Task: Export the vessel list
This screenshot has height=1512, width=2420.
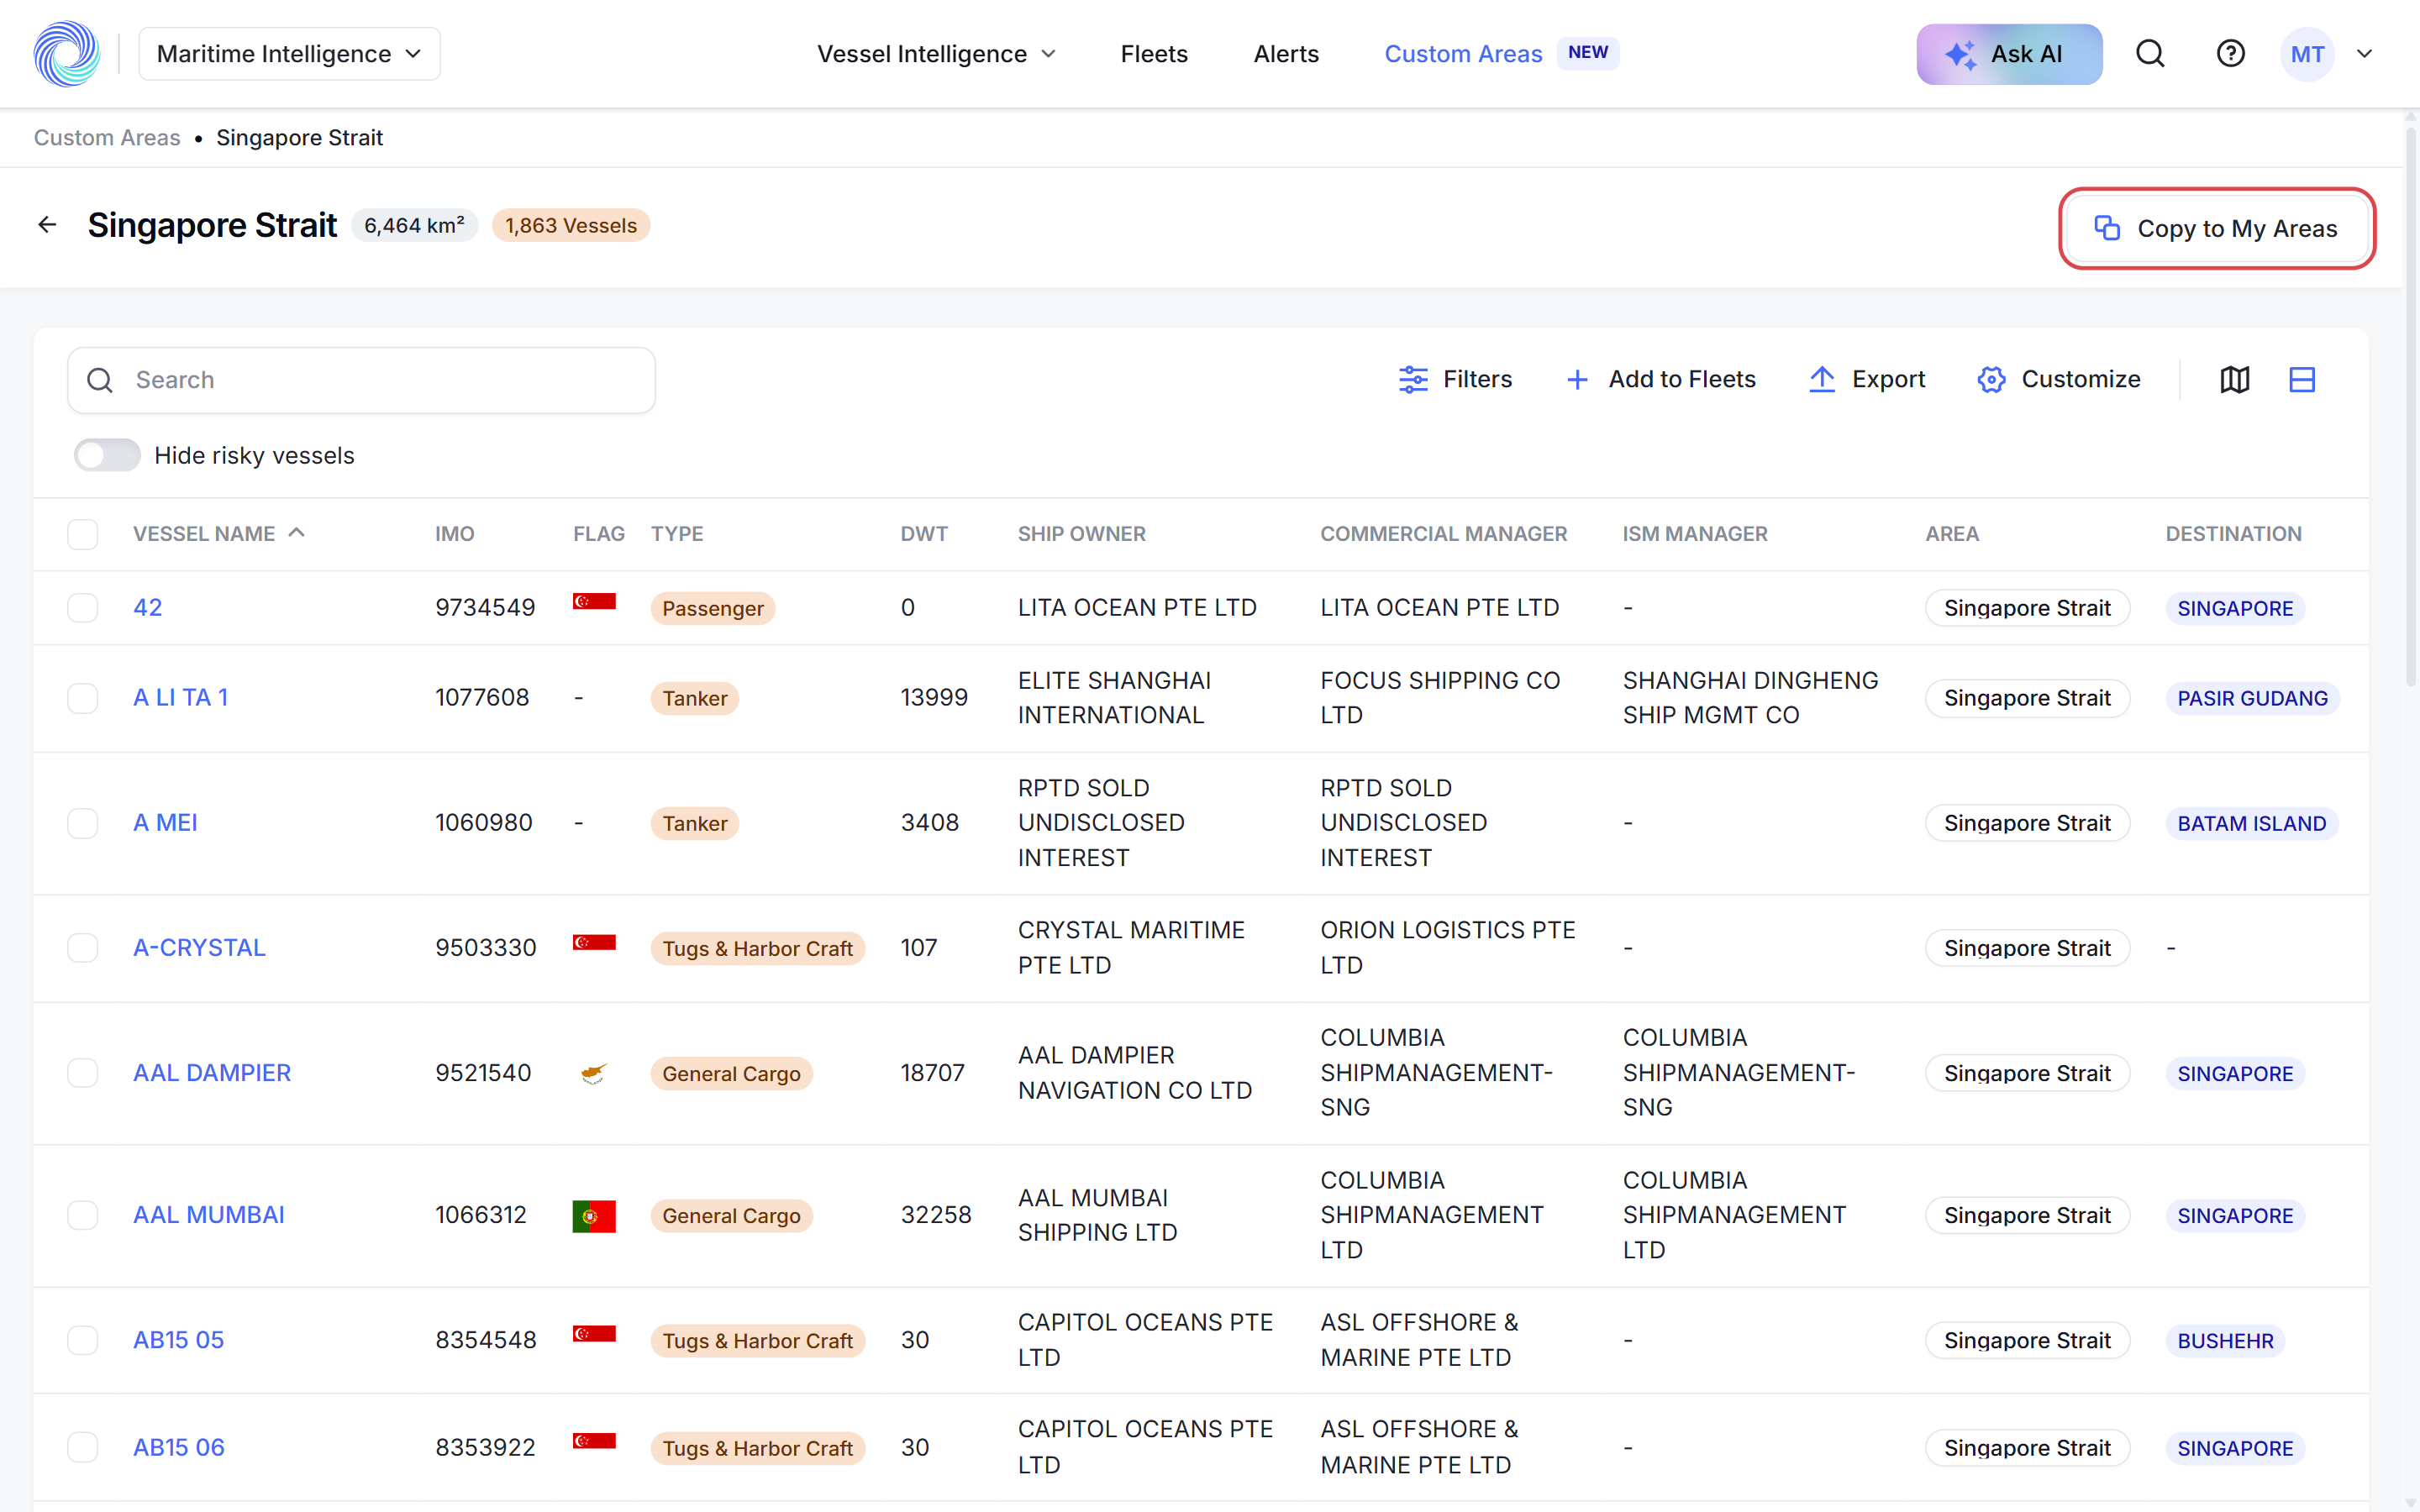Action: [x=1867, y=380]
